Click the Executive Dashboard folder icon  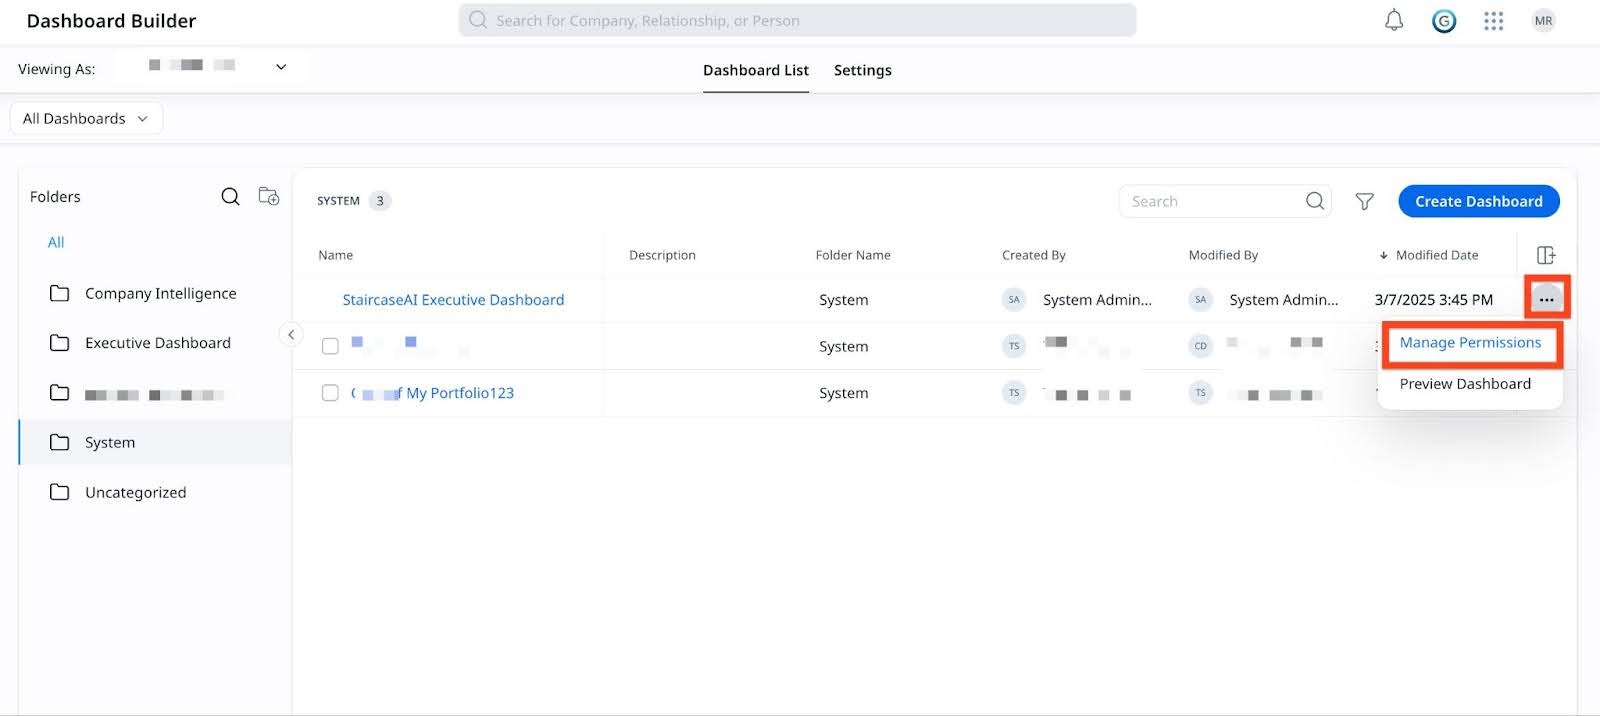coord(60,343)
